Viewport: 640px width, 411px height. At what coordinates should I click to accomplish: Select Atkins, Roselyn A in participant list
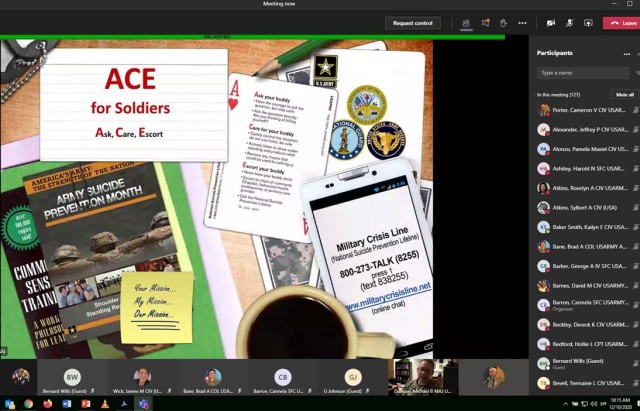(588, 188)
